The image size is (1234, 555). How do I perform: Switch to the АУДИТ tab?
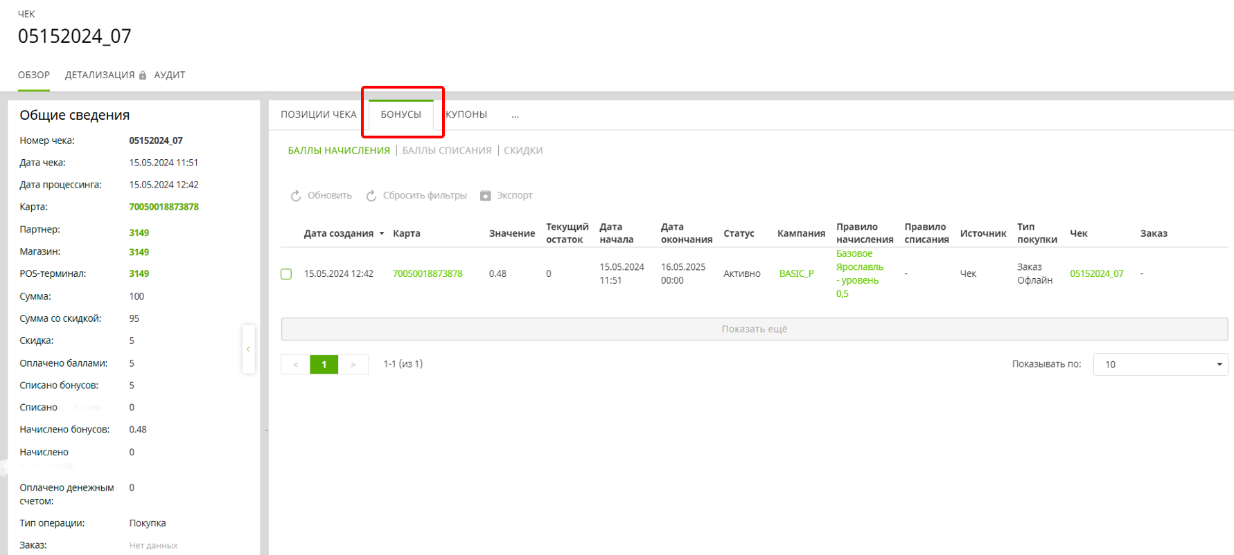point(169,75)
